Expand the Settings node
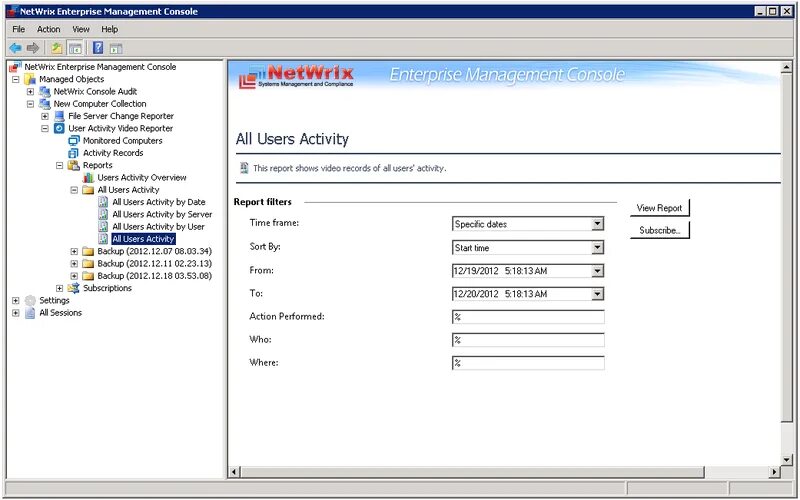 tap(16, 301)
